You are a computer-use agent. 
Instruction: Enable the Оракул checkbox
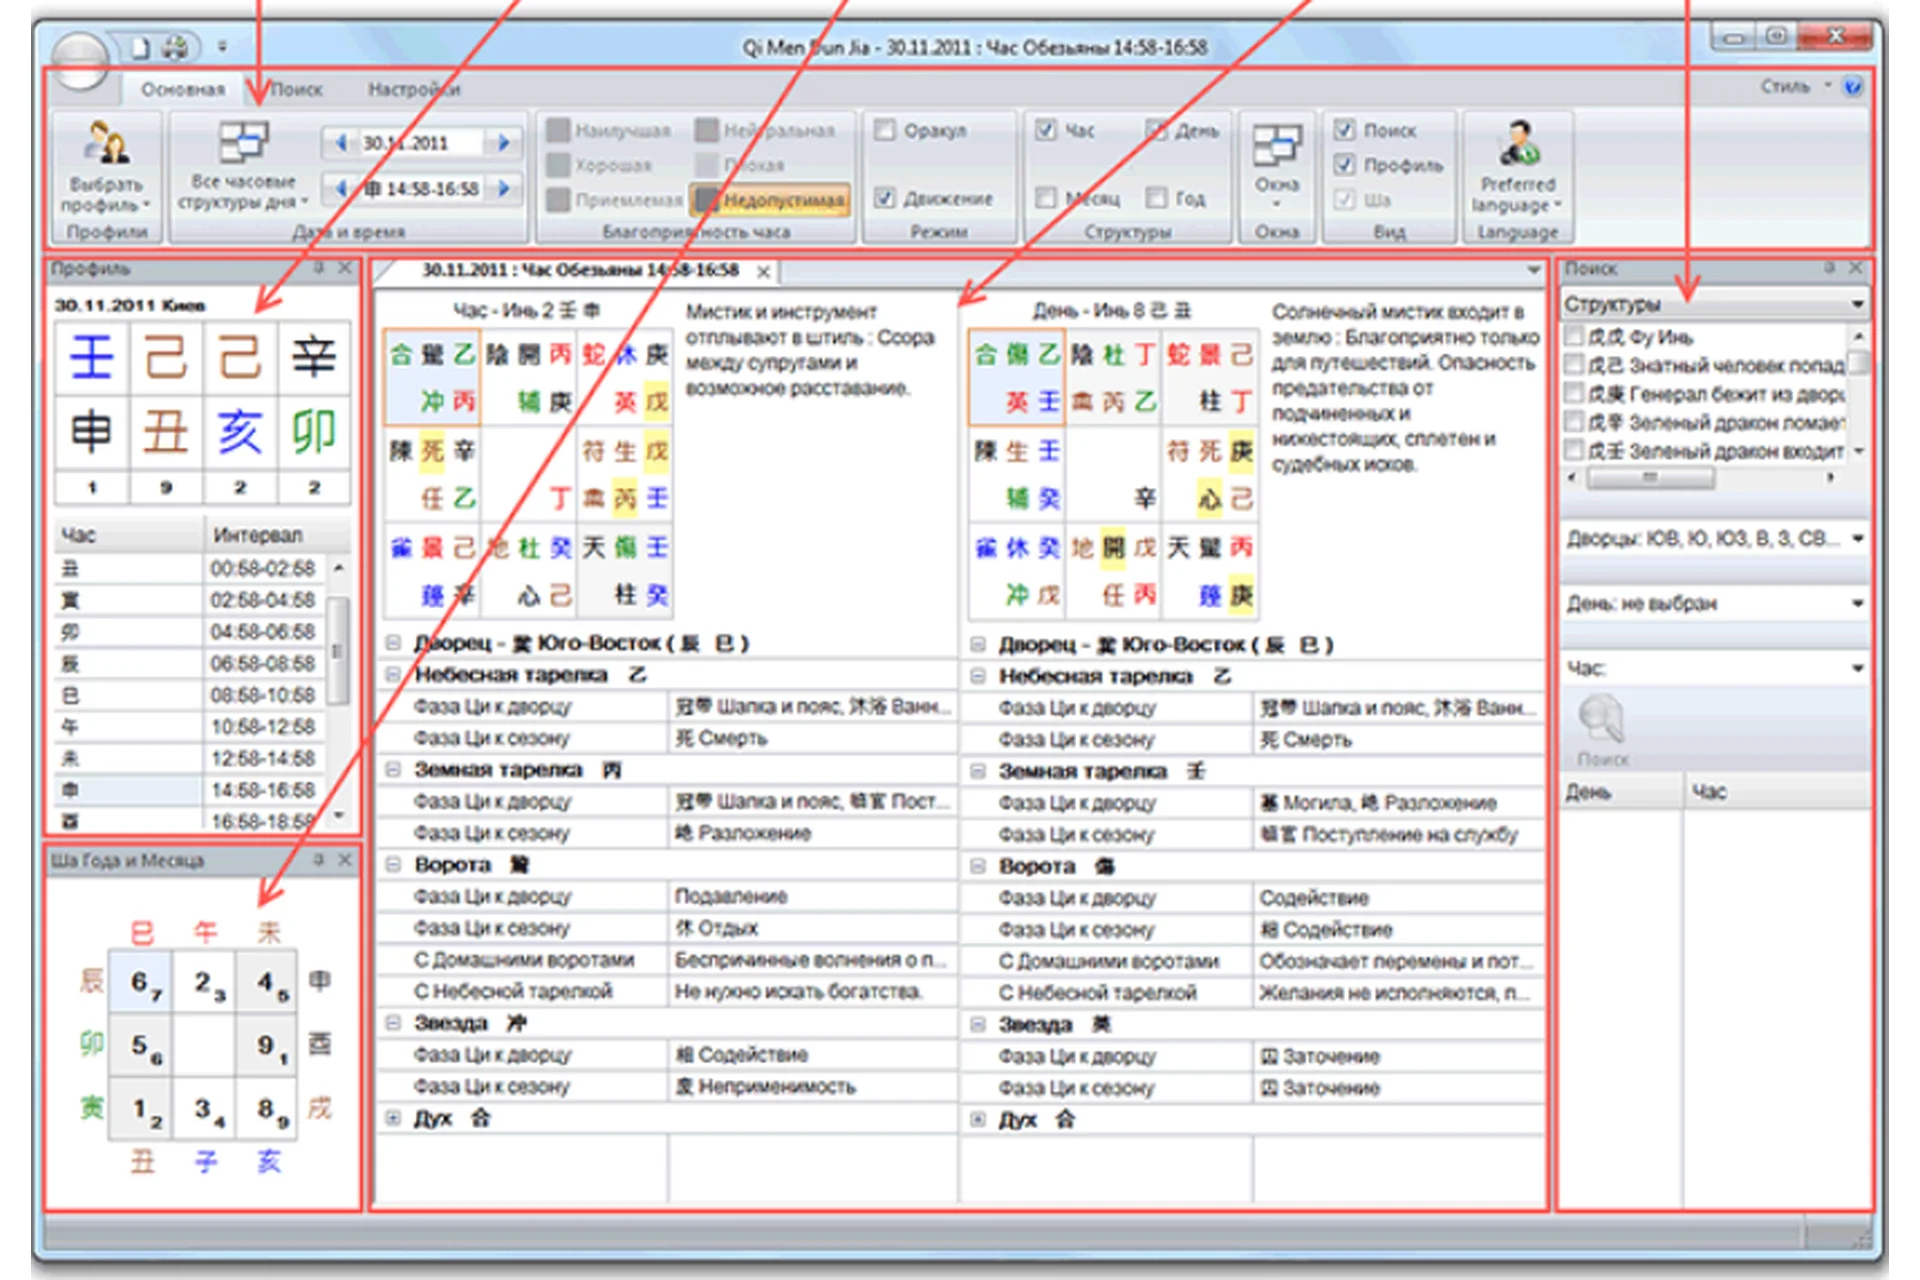tap(884, 131)
